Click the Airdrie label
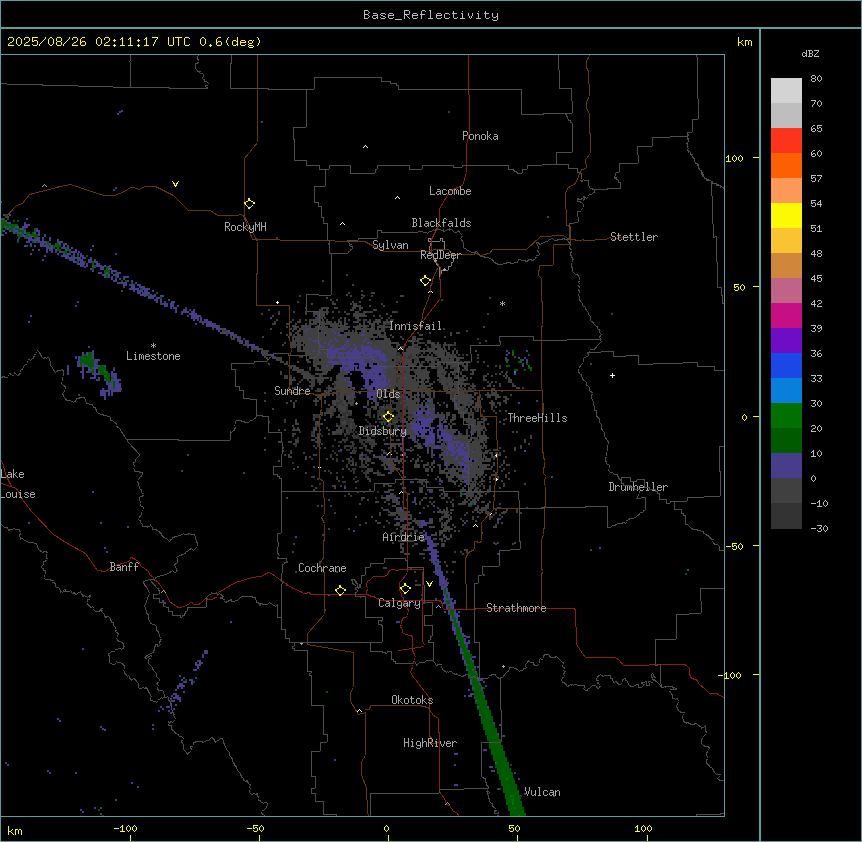This screenshot has width=862, height=842. point(403,537)
